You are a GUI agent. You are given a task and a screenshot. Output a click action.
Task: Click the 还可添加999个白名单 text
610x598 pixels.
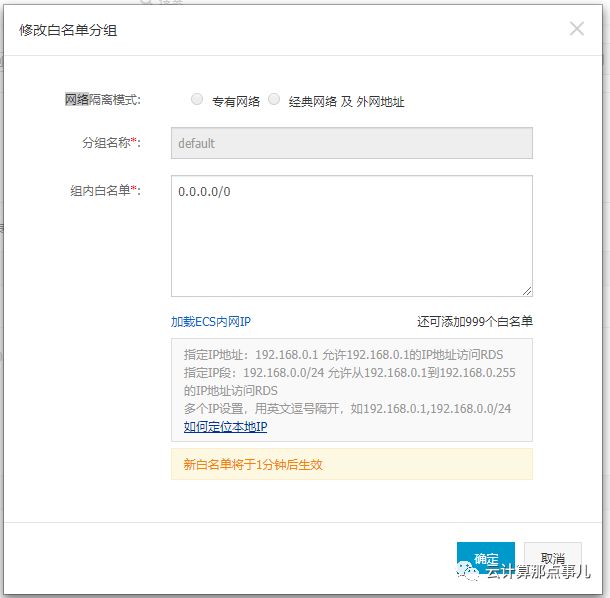pyautogui.click(x=475, y=322)
